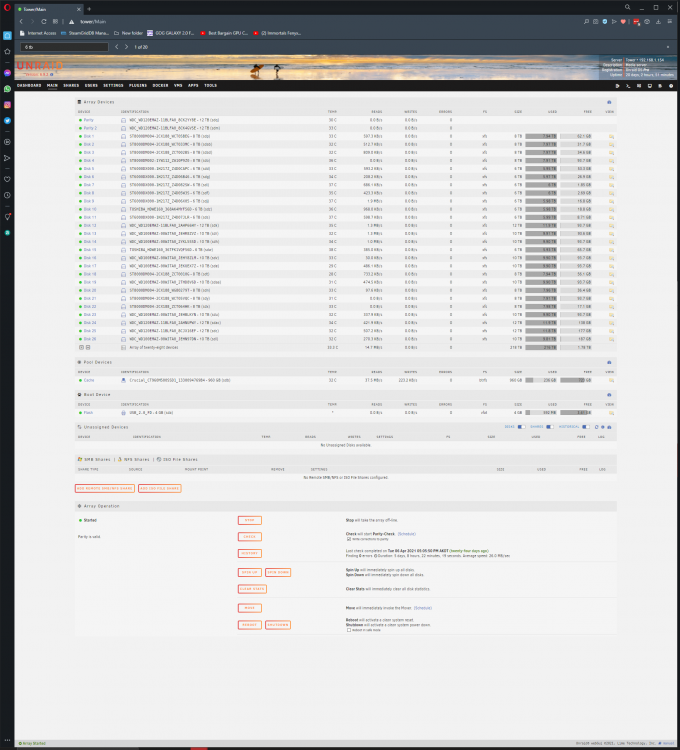Open the Shares tab

point(71,86)
